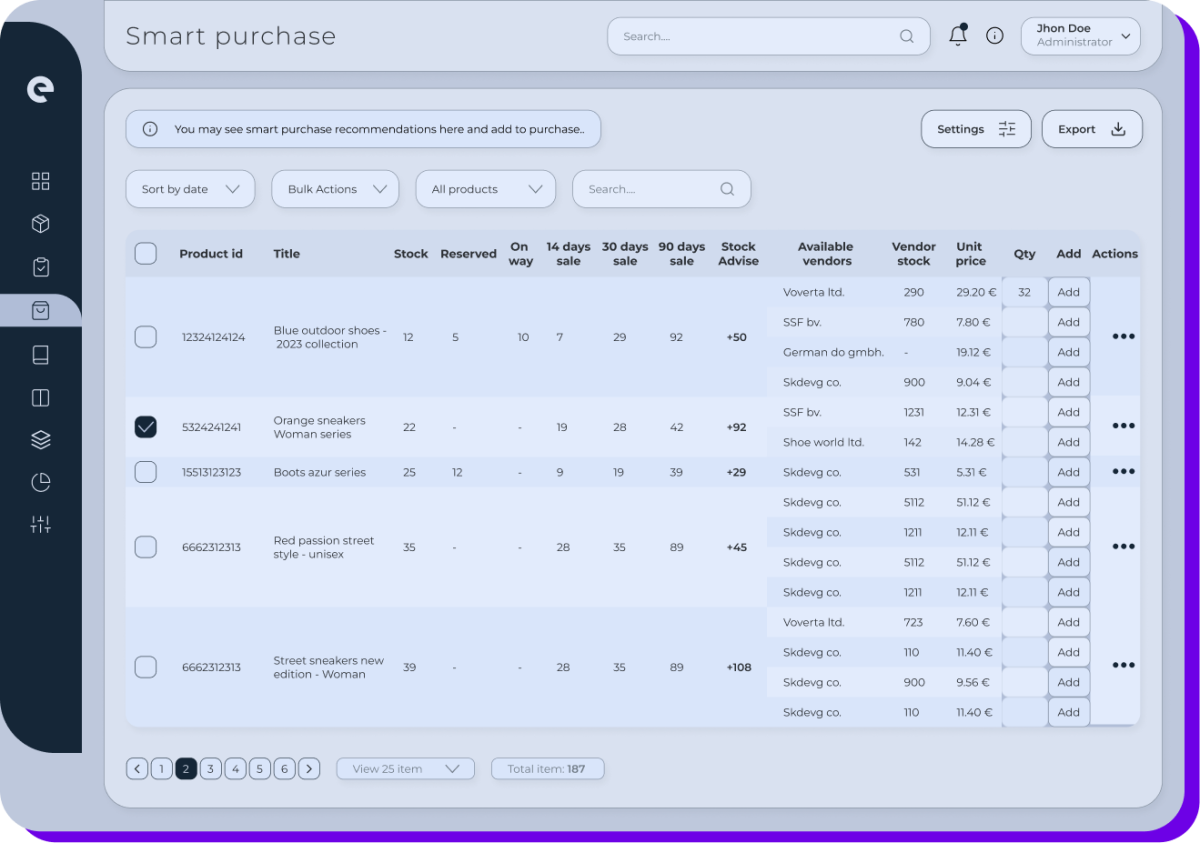Image resolution: width=1200 pixels, height=843 pixels.
Task: Select the shopping bag icon in sidebar
Action: pyautogui.click(x=40, y=310)
